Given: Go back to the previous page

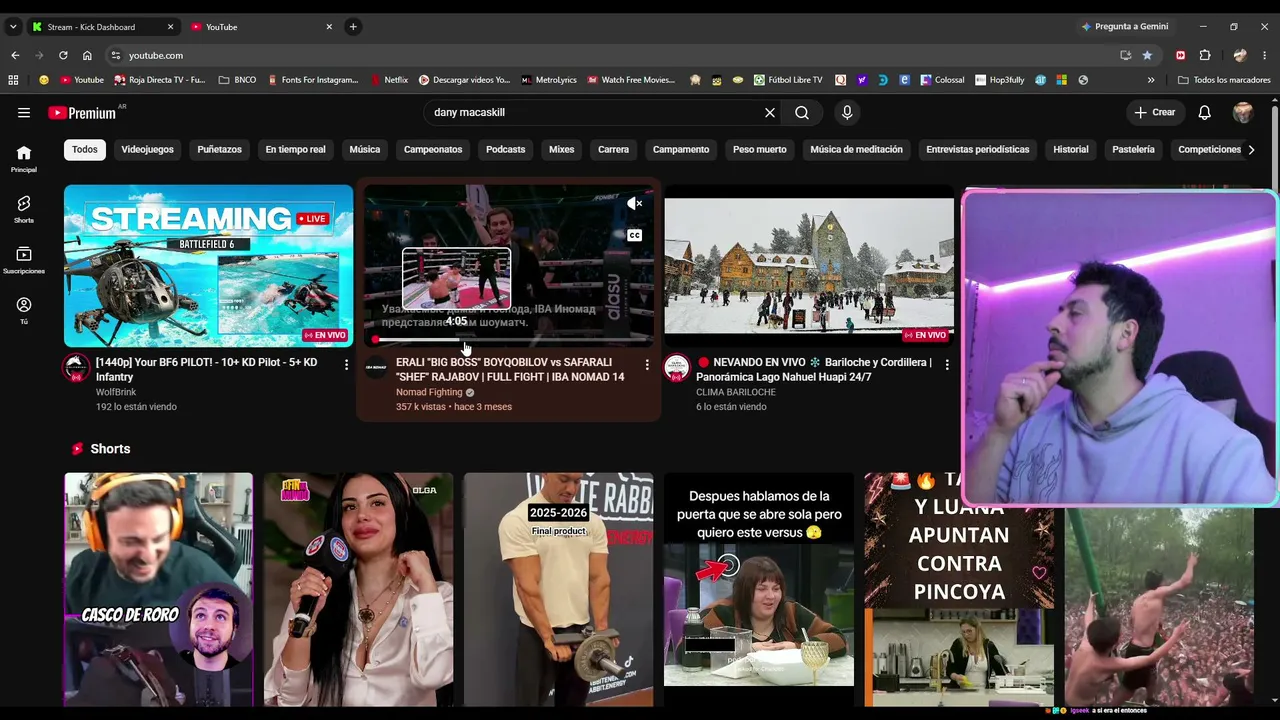Looking at the screenshot, I should [15, 56].
